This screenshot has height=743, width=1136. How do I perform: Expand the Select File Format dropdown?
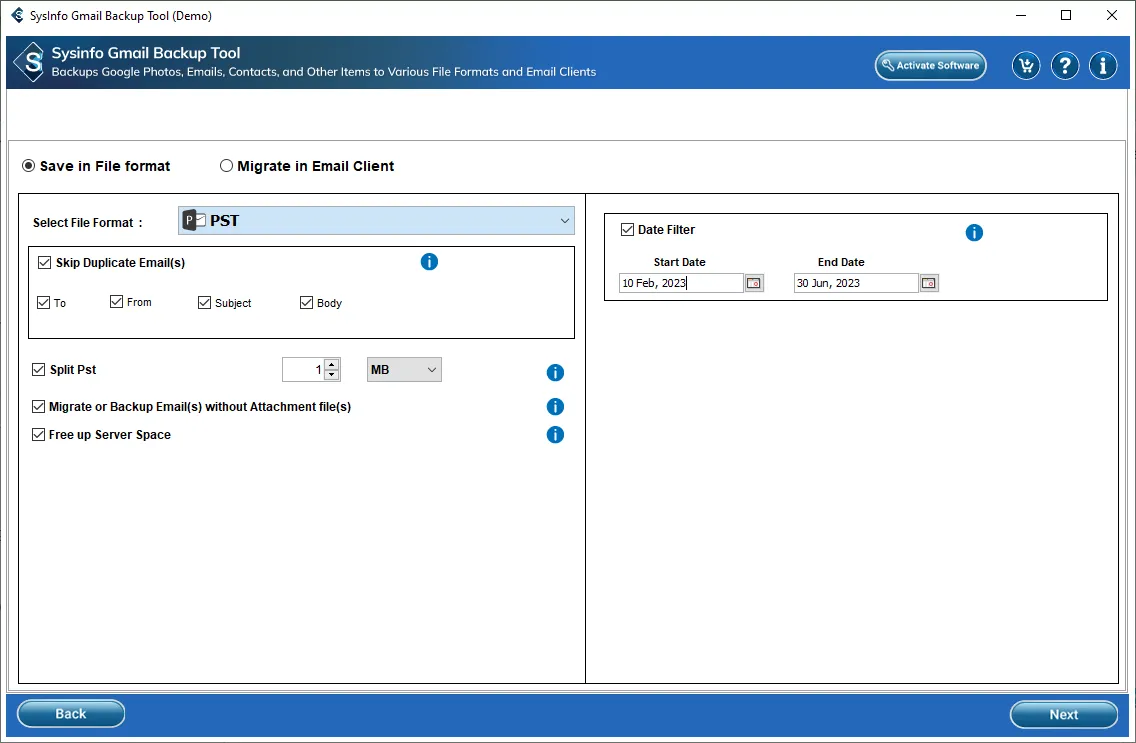[x=566, y=221]
